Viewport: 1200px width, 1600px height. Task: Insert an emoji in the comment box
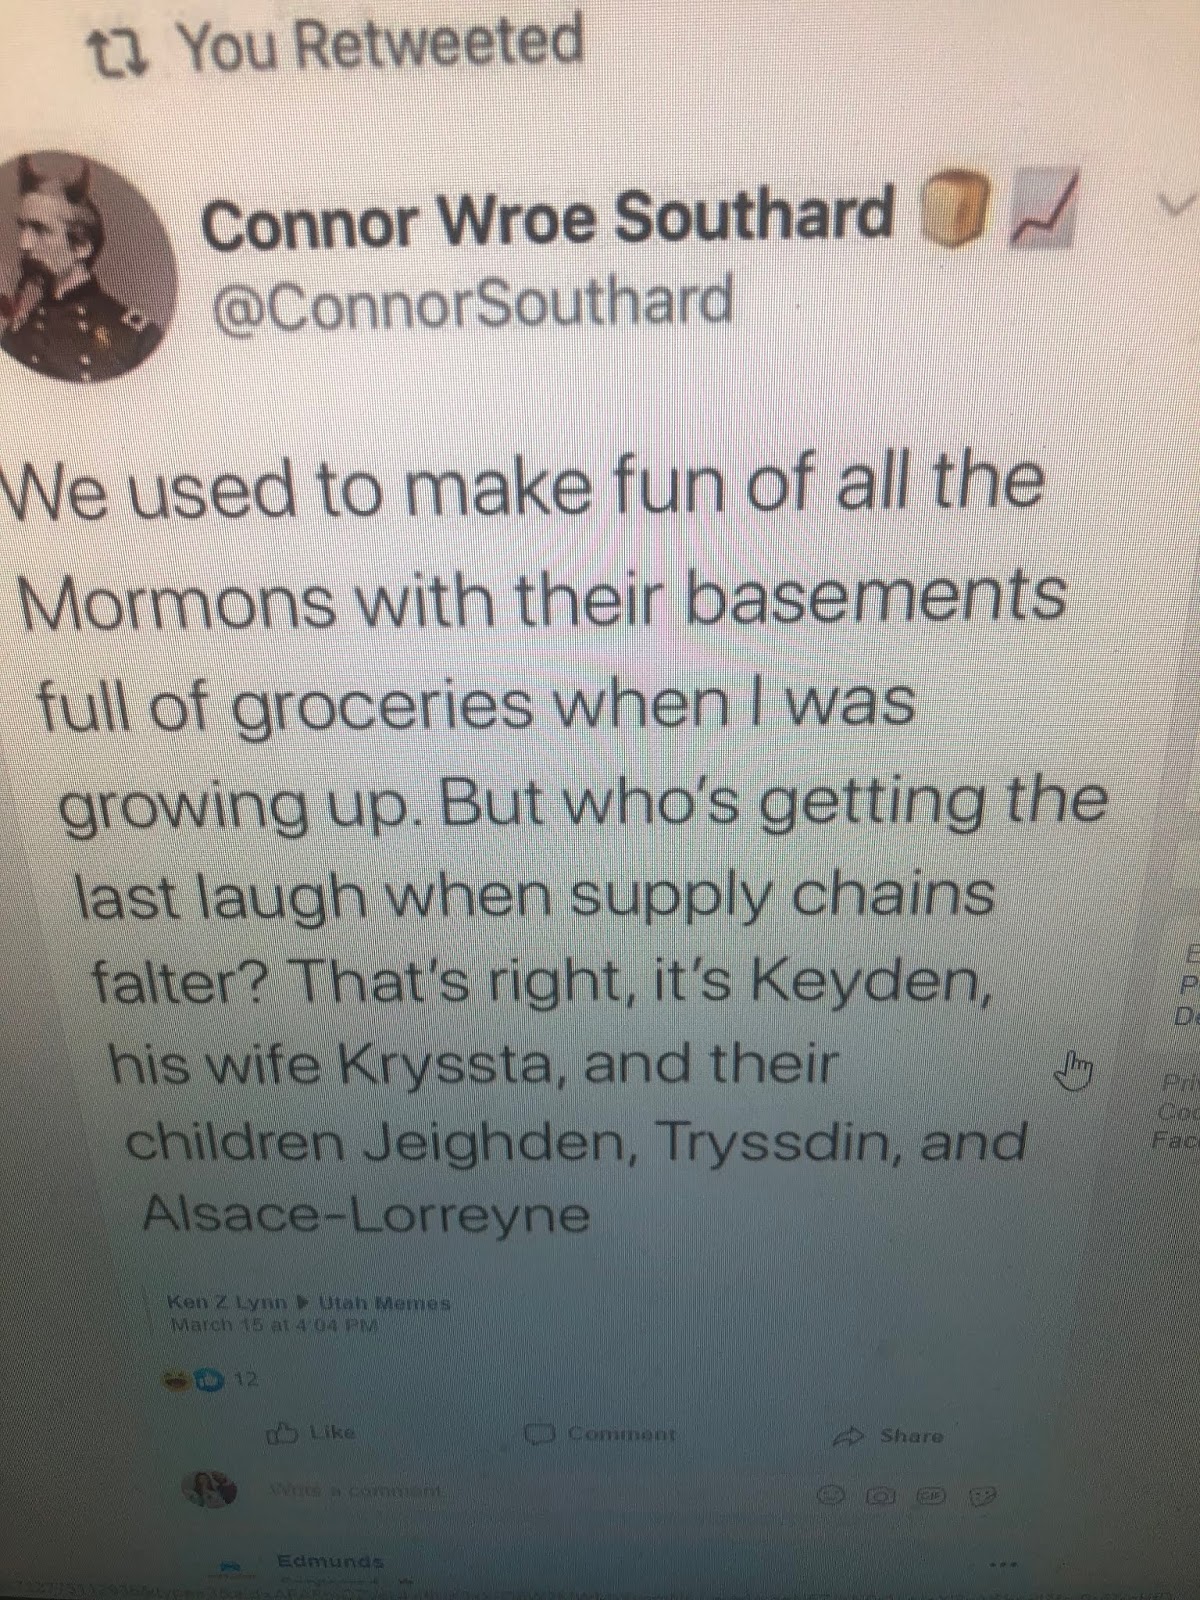pos(830,1496)
